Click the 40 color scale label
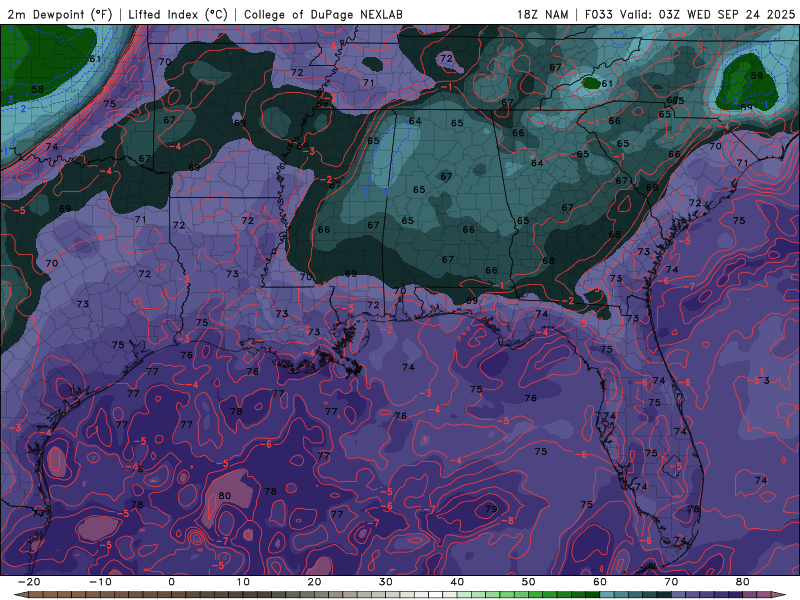800x600 pixels. coord(457,582)
